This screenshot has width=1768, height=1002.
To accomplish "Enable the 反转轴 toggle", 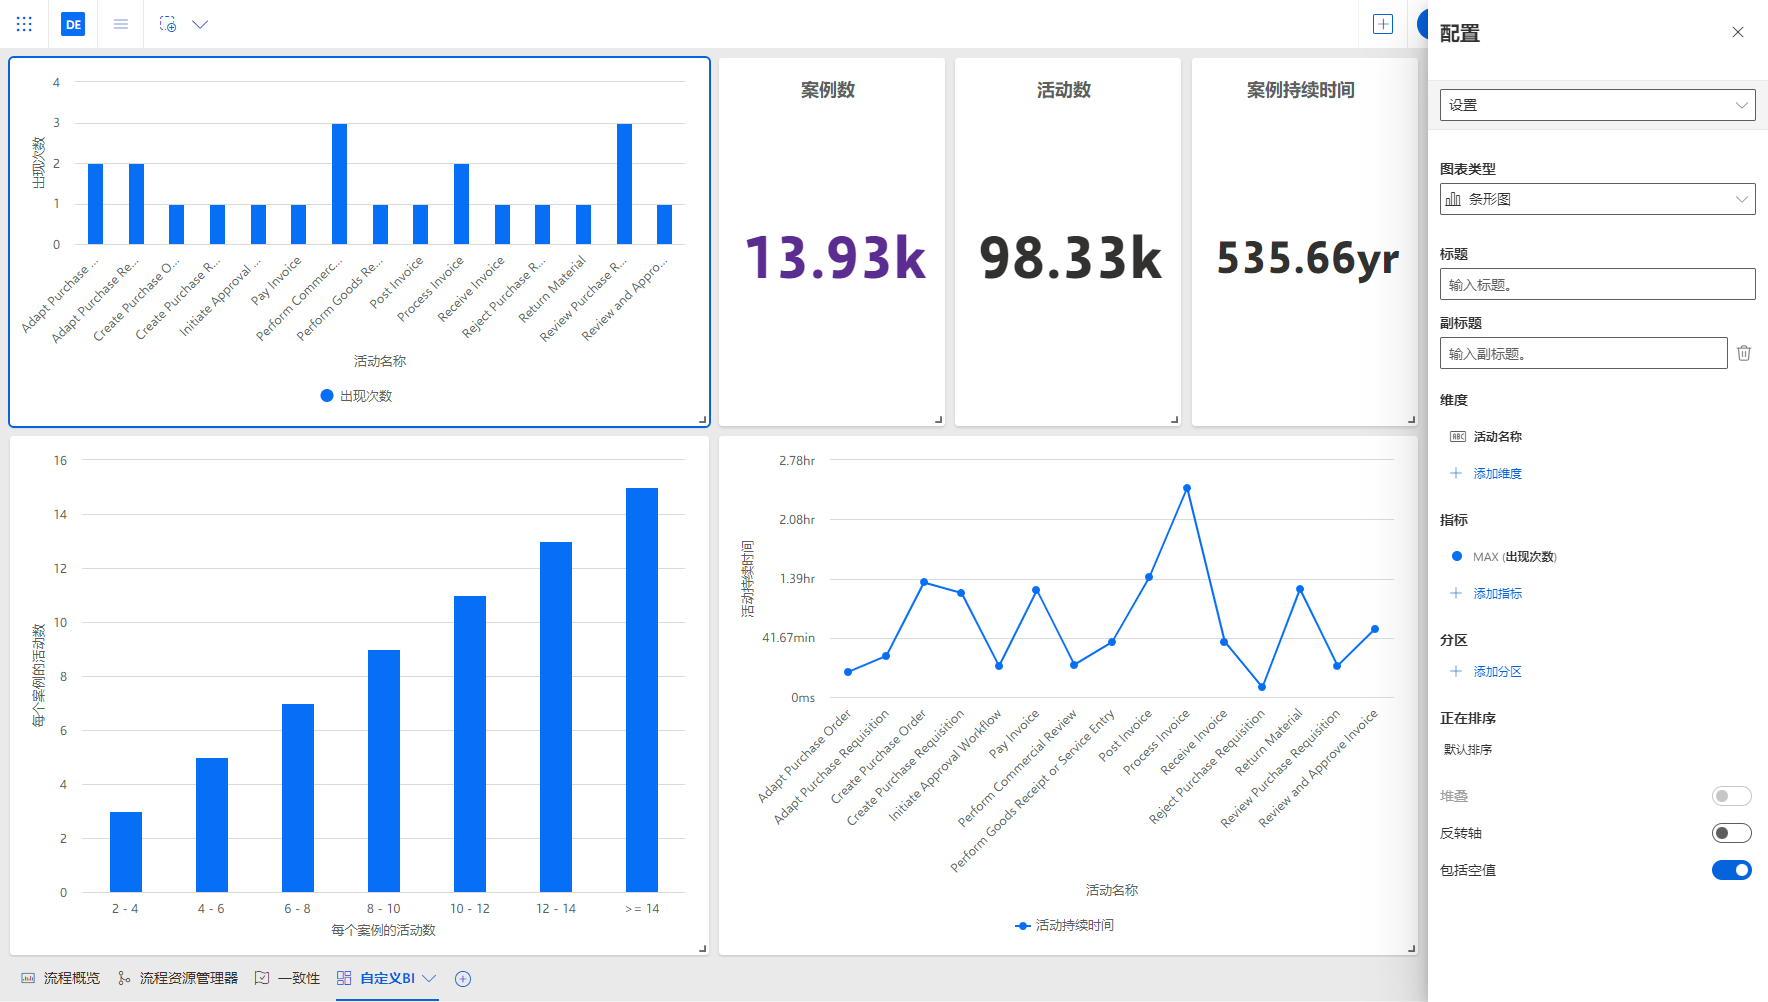I will click(1731, 833).
